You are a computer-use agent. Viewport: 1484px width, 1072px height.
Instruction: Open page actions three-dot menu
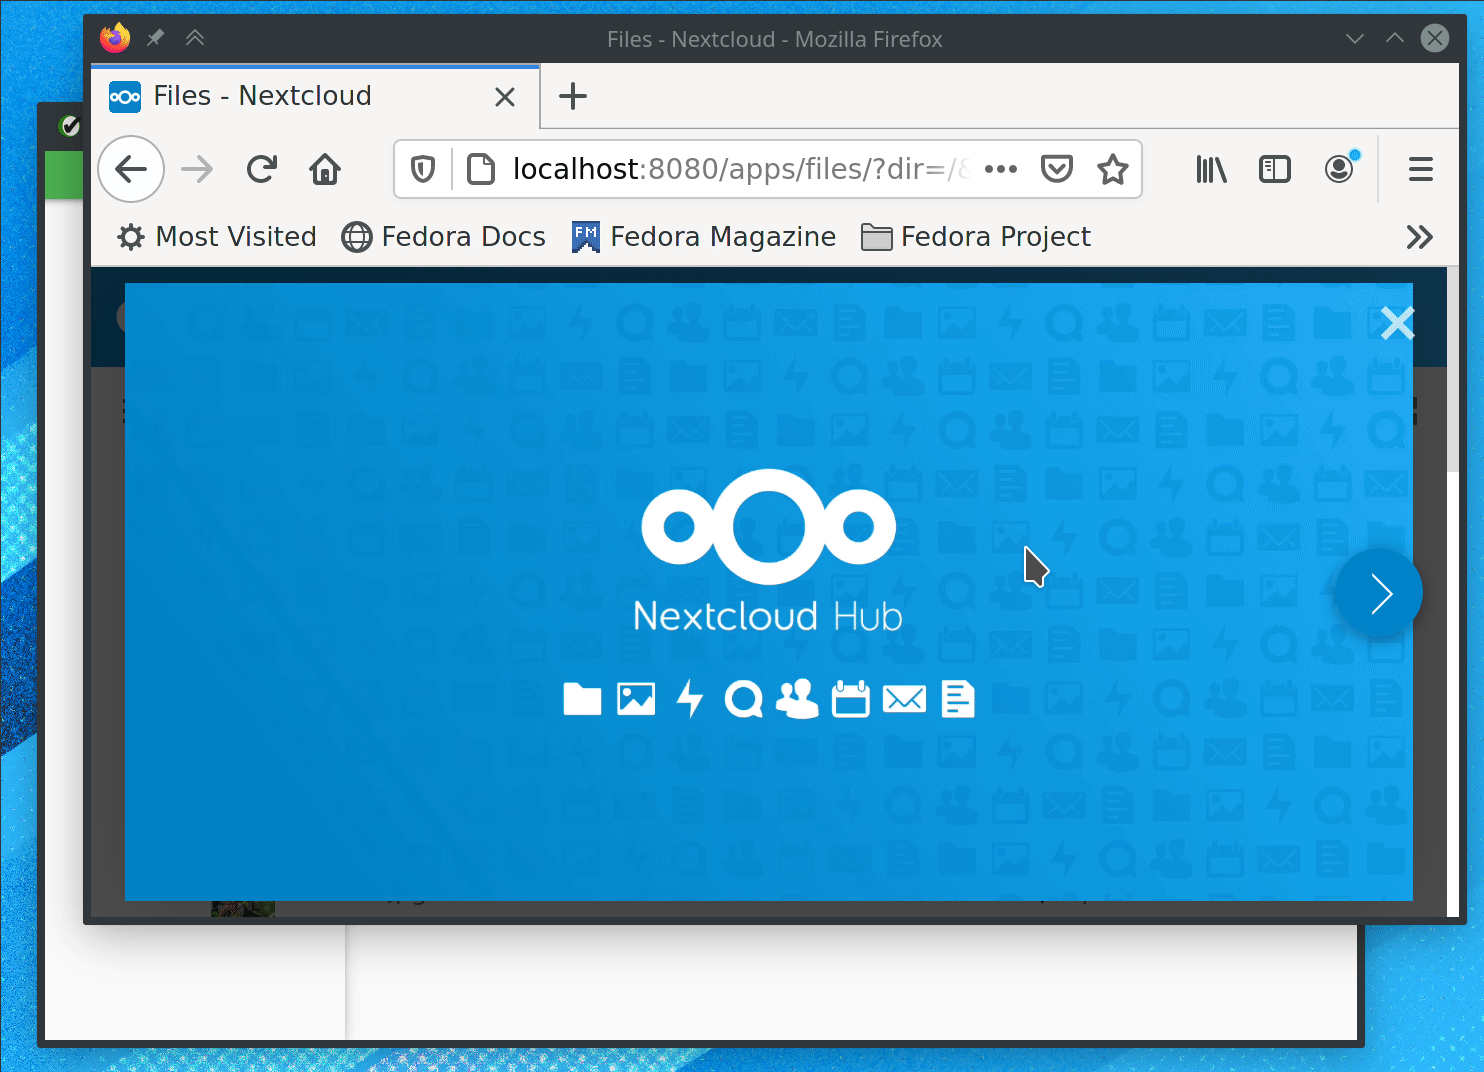(x=1001, y=169)
